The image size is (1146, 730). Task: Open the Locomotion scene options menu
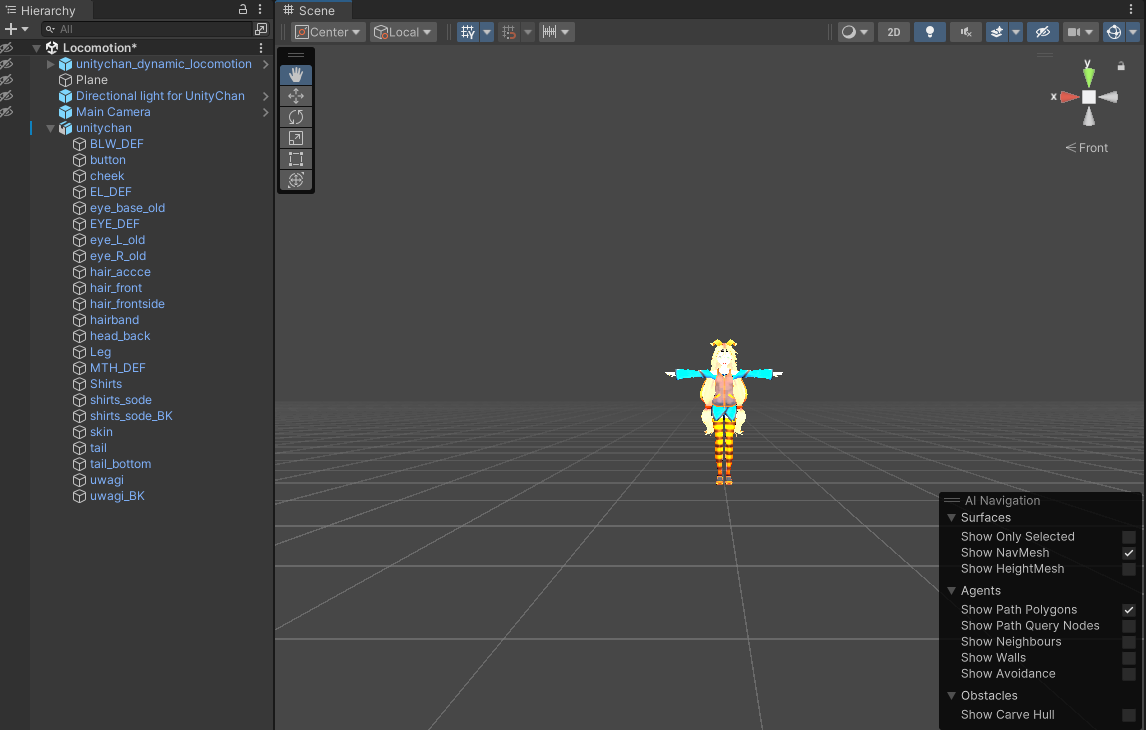pyautogui.click(x=261, y=47)
